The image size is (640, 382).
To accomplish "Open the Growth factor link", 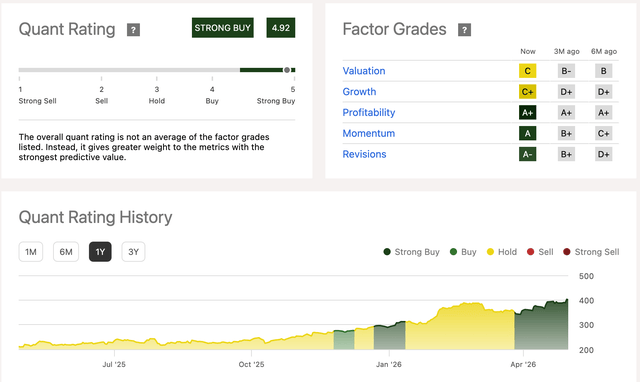I will pyautogui.click(x=359, y=92).
